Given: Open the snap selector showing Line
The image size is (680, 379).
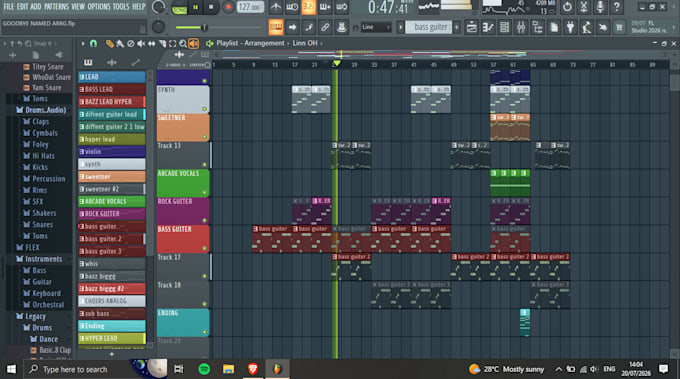Looking at the screenshot, I should point(376,27).
